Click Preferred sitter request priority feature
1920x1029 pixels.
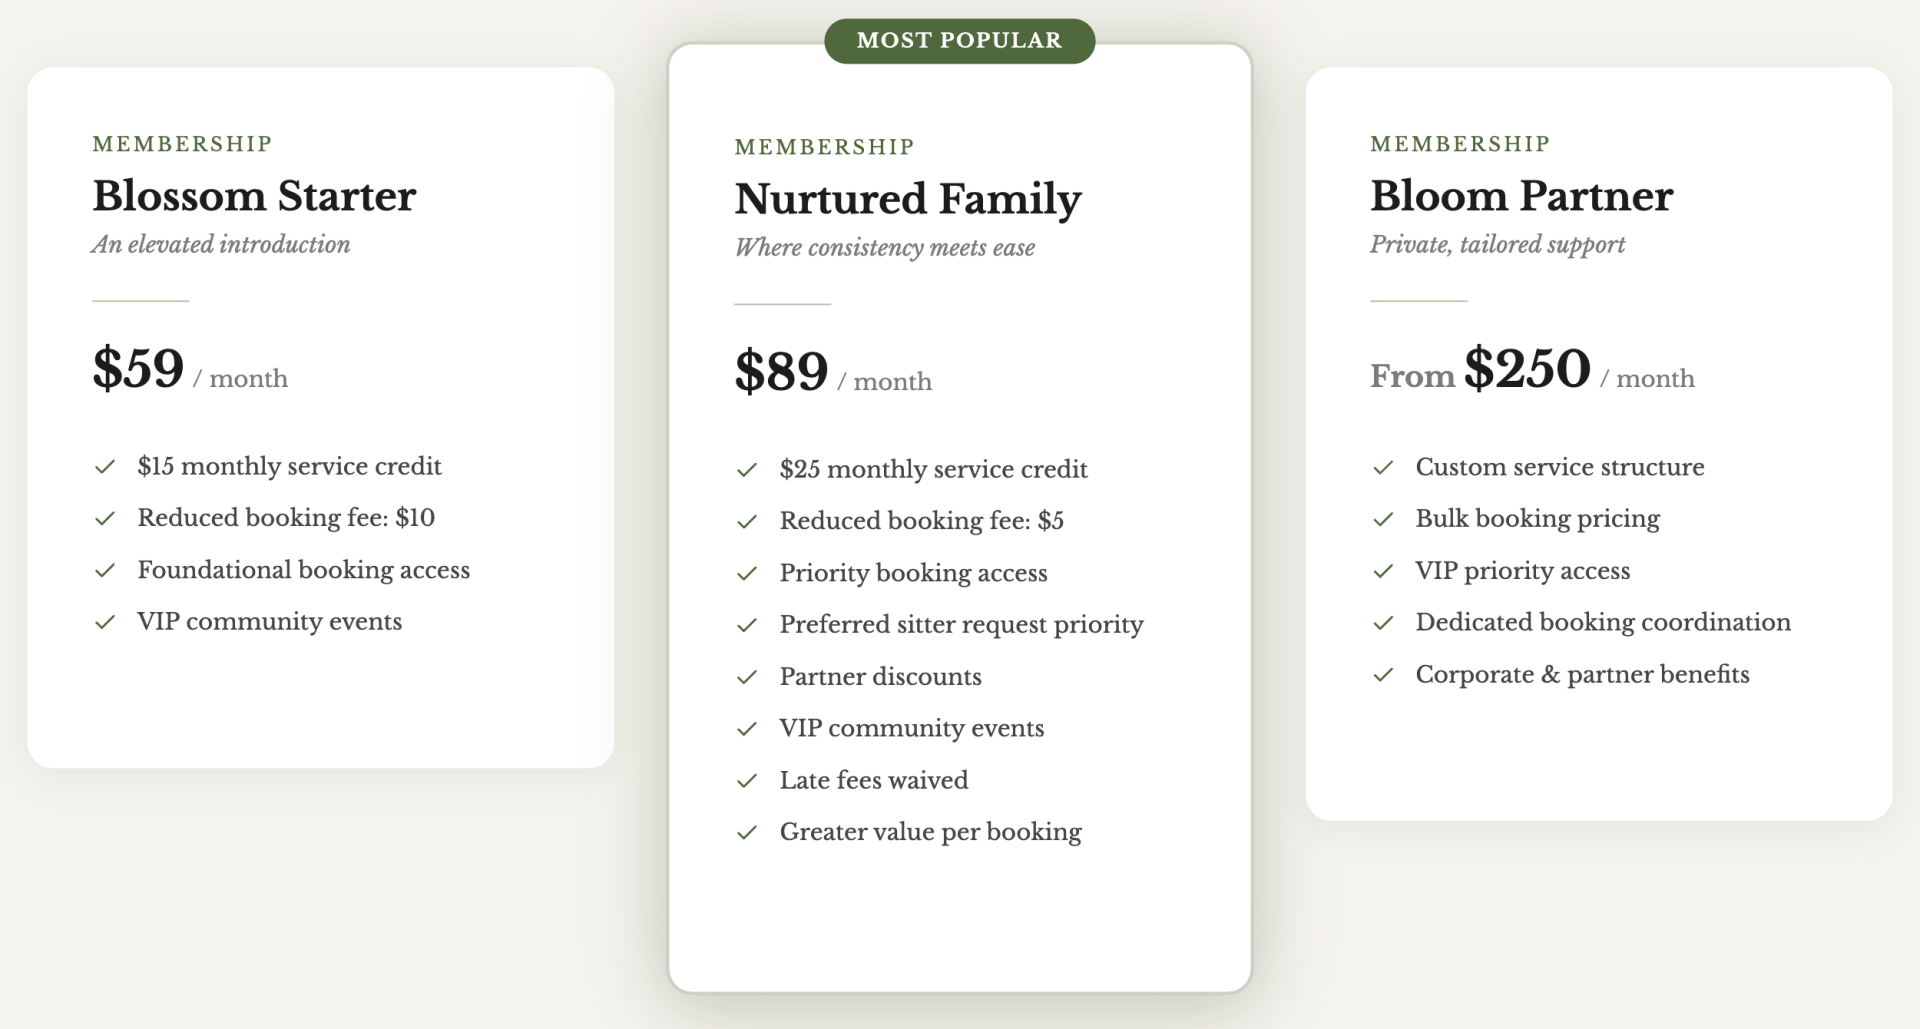pyautogui.click(x=961, y=625)
